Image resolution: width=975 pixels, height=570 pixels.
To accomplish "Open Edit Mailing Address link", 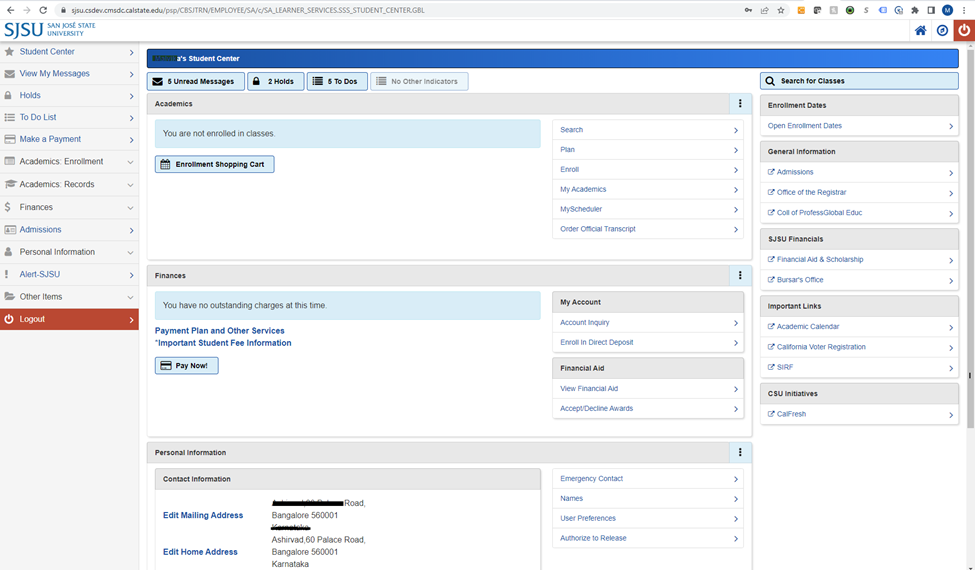I will pos(203,515).
